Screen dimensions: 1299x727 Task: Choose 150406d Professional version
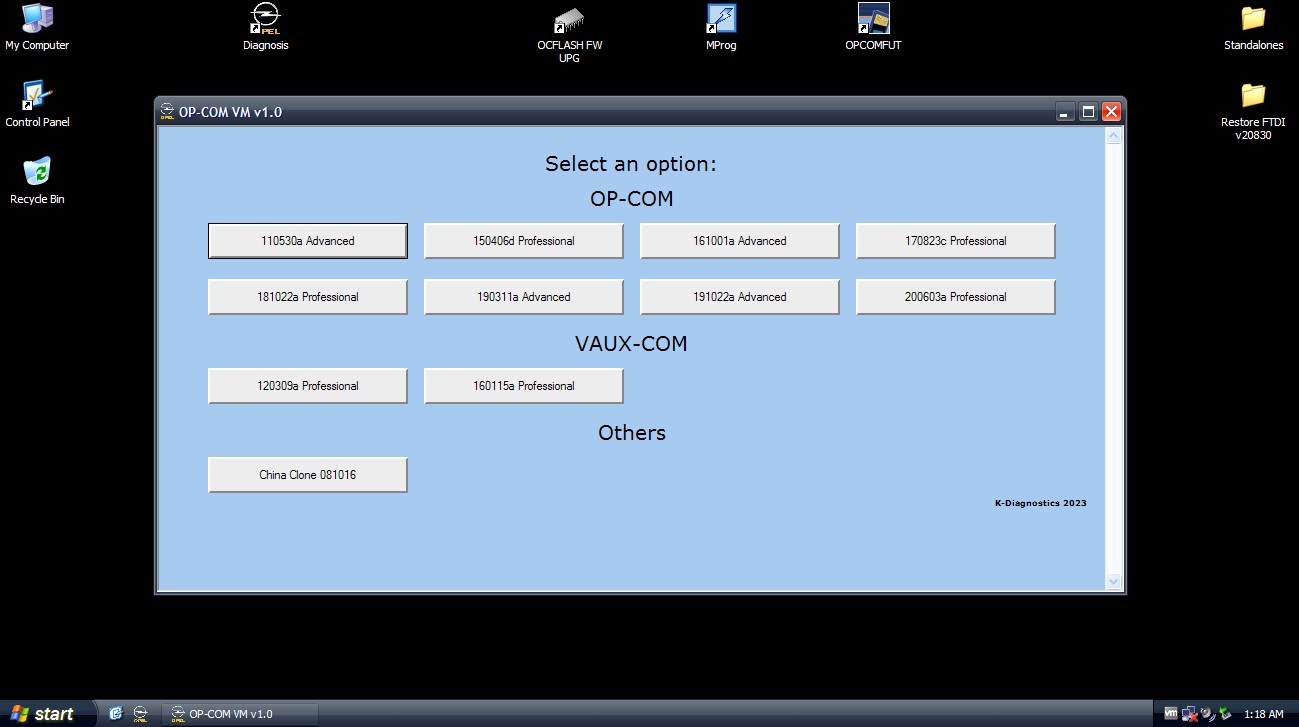[x=524, y=241]
